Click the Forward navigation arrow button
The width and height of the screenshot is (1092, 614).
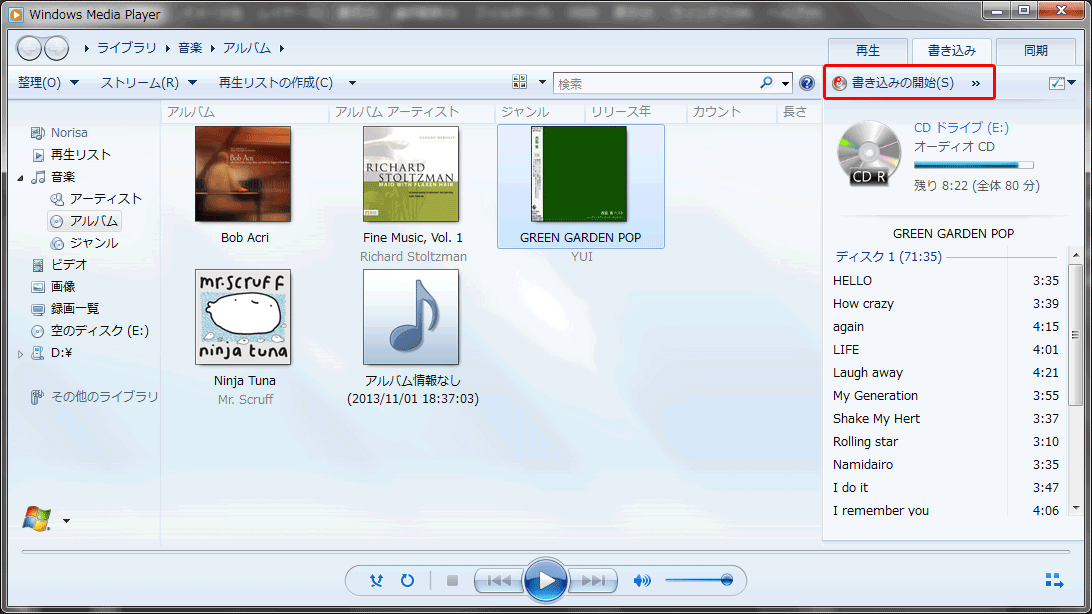(x=56, y=48)
